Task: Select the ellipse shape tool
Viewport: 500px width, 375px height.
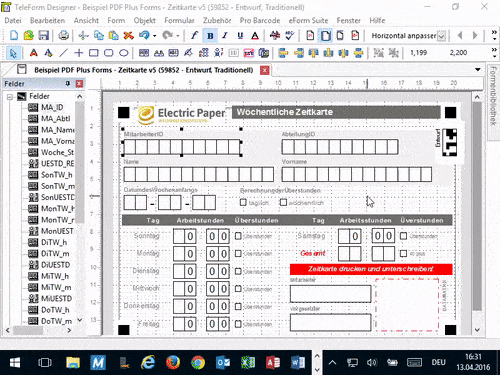Action: 124,53
